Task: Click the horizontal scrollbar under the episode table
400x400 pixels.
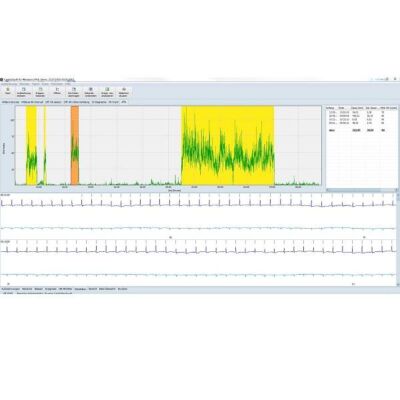Action: [x=362, y=190]
